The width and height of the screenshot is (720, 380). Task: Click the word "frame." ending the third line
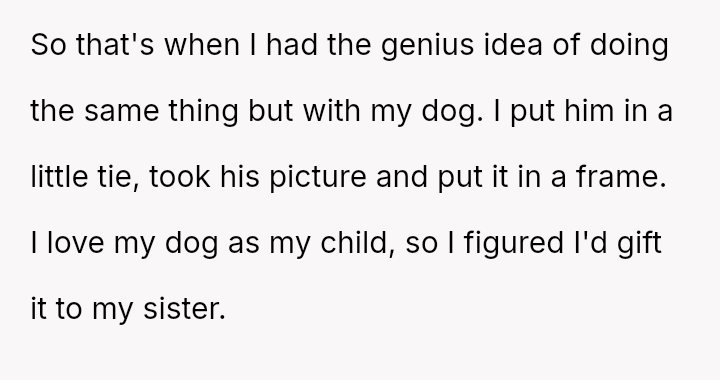coord(621,176)
